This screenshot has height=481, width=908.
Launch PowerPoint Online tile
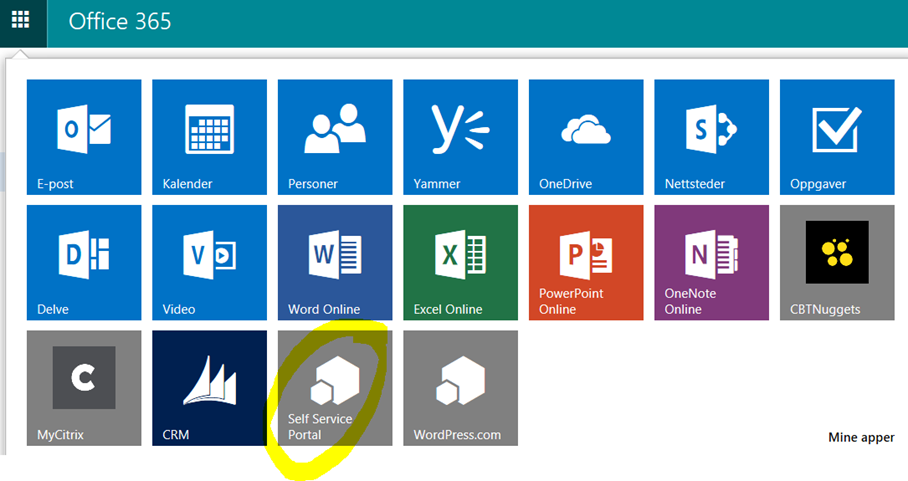tap(586, 263)
